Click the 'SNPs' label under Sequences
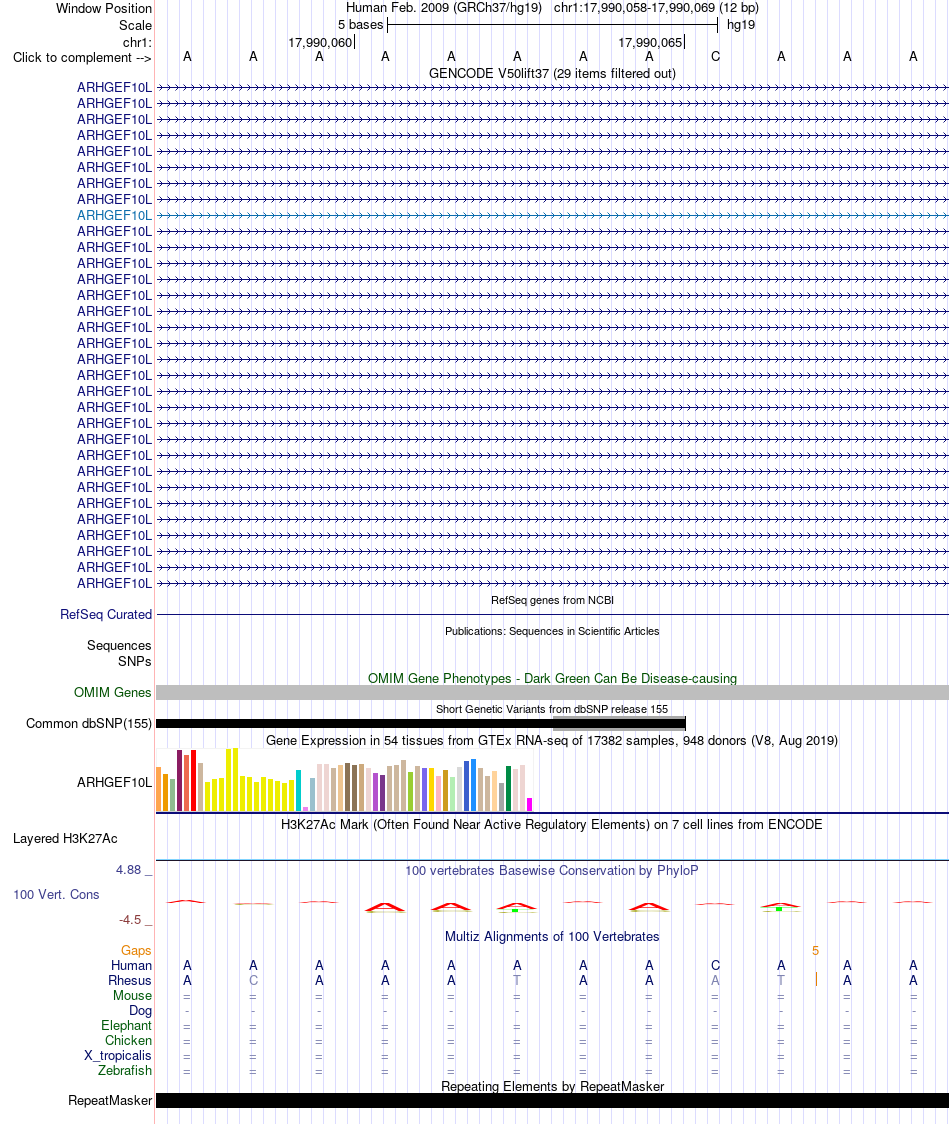Screen dimensions: 950x1124 click(x=134, y=661)
